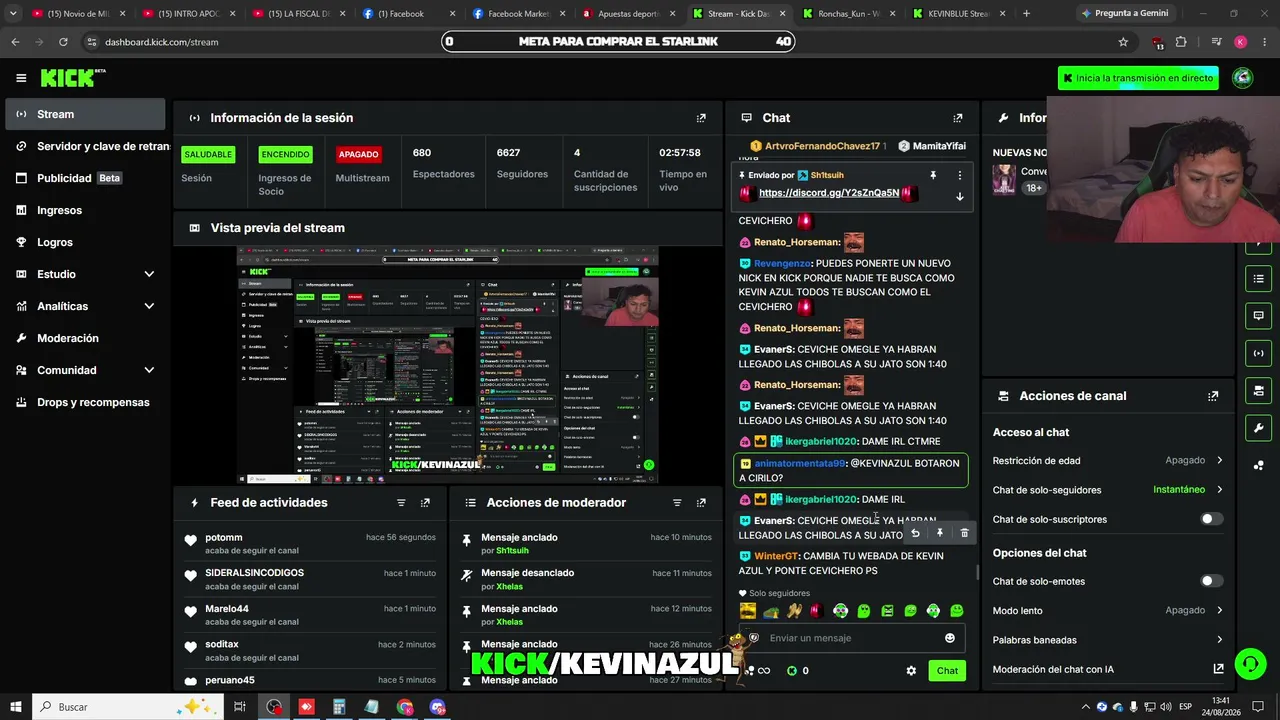Open Moderación in the sidebar
This screenshot has width=1280, height=720.
[x=85, y=338]
